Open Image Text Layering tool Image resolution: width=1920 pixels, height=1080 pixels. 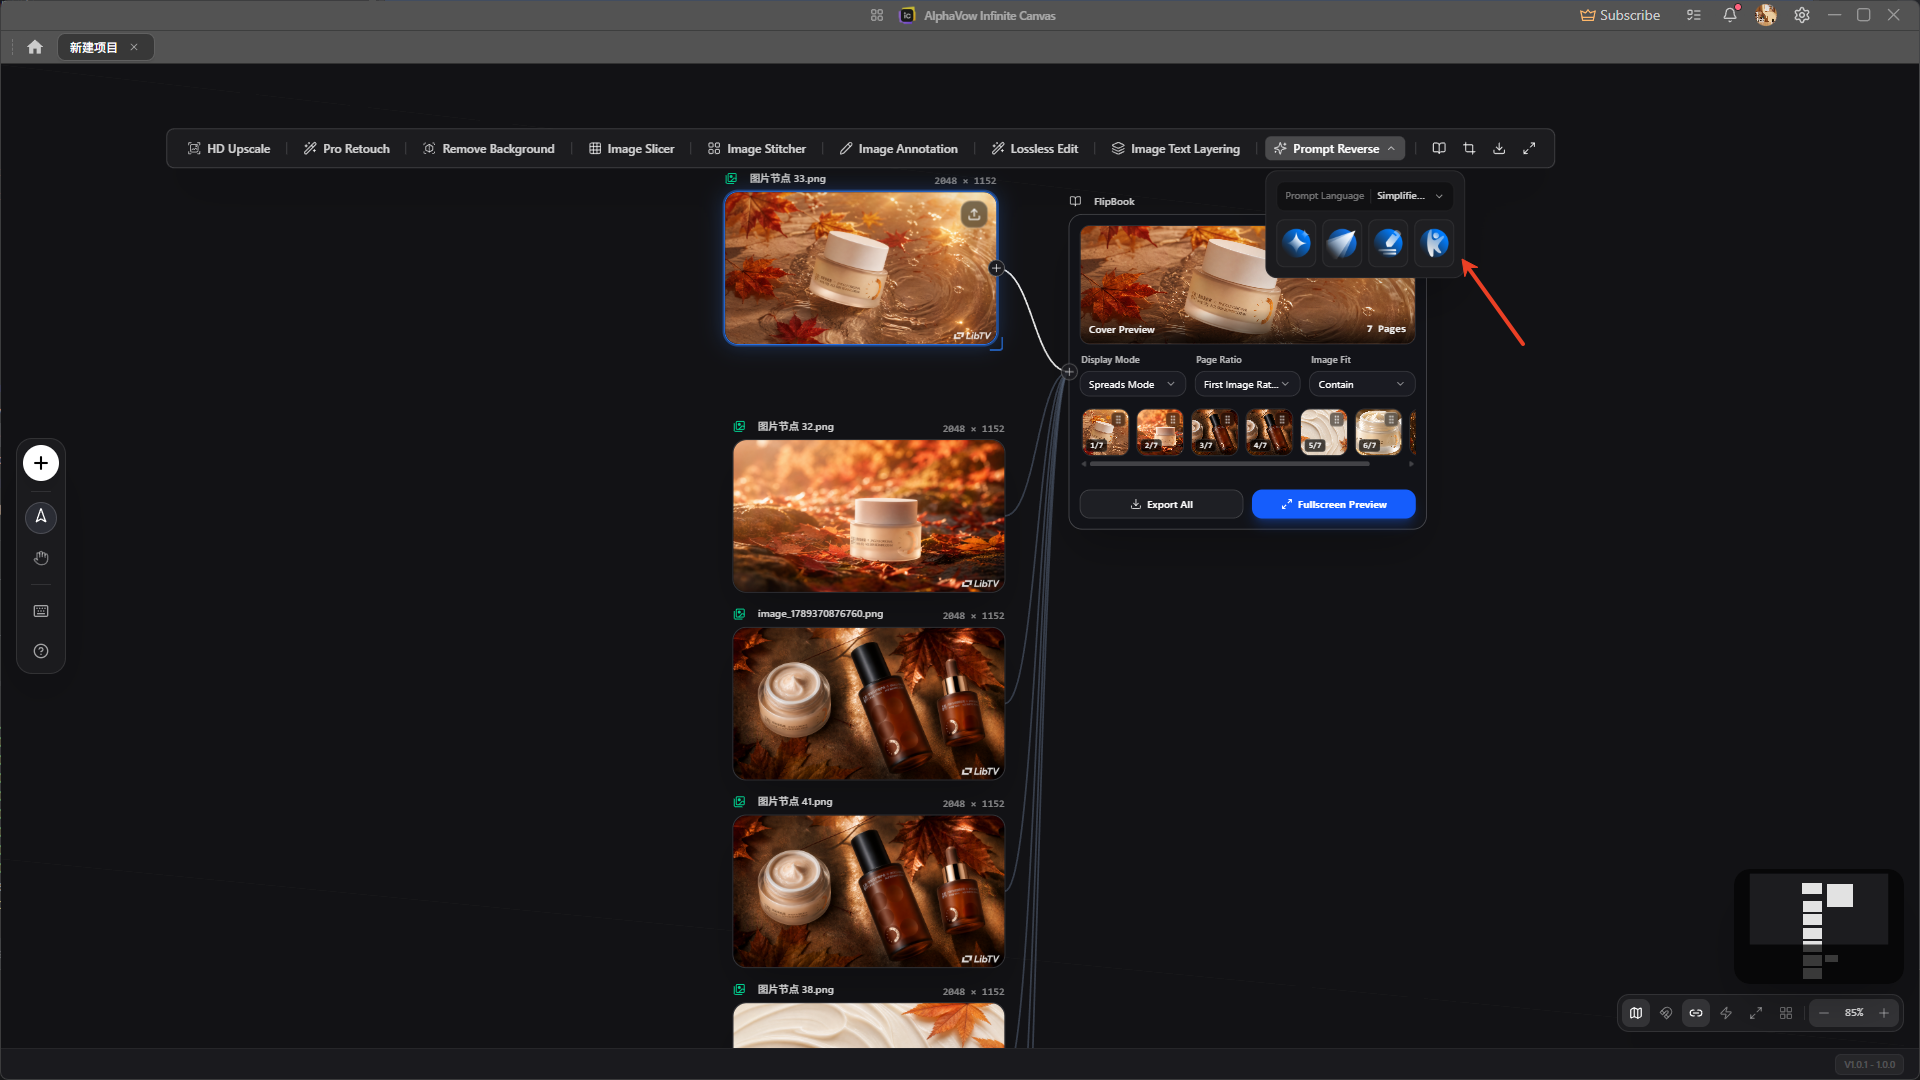click(1175, 148)
